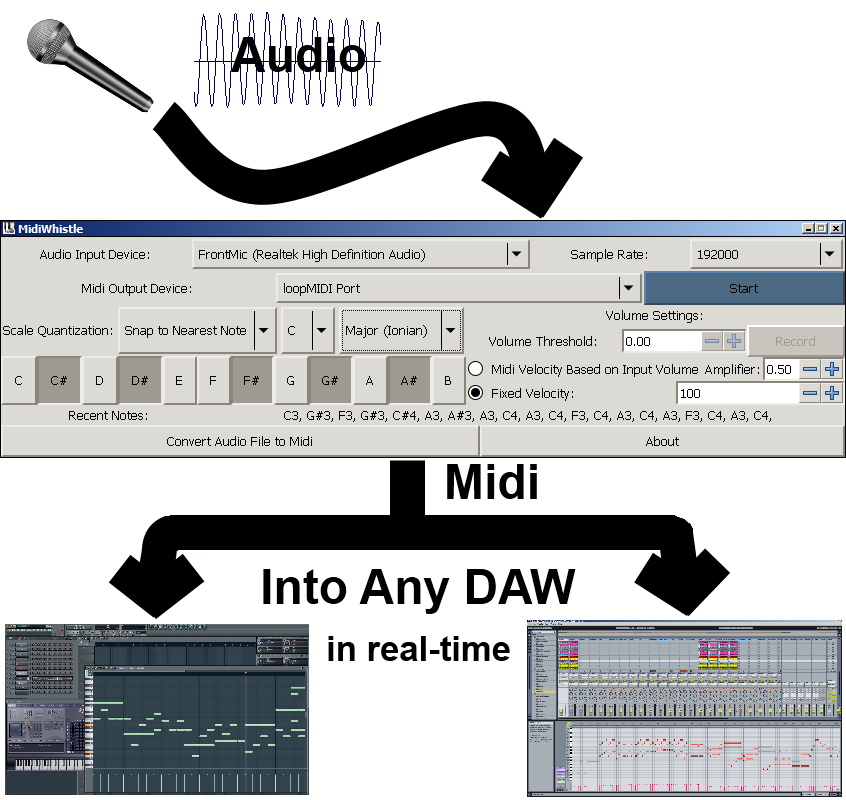Click the Audio waveform image
Image resolution: width=846 pixels, height=800 pixels.
coord(287,57)
